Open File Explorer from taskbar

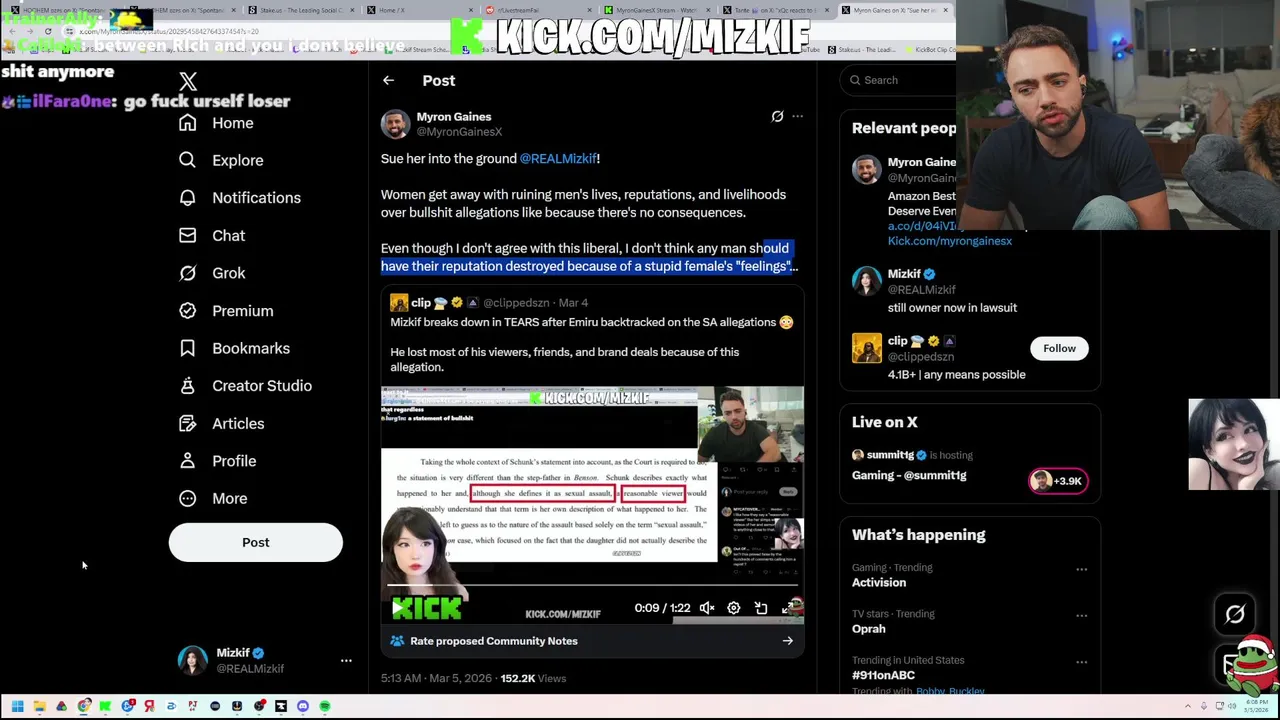(x=39, y=707)
